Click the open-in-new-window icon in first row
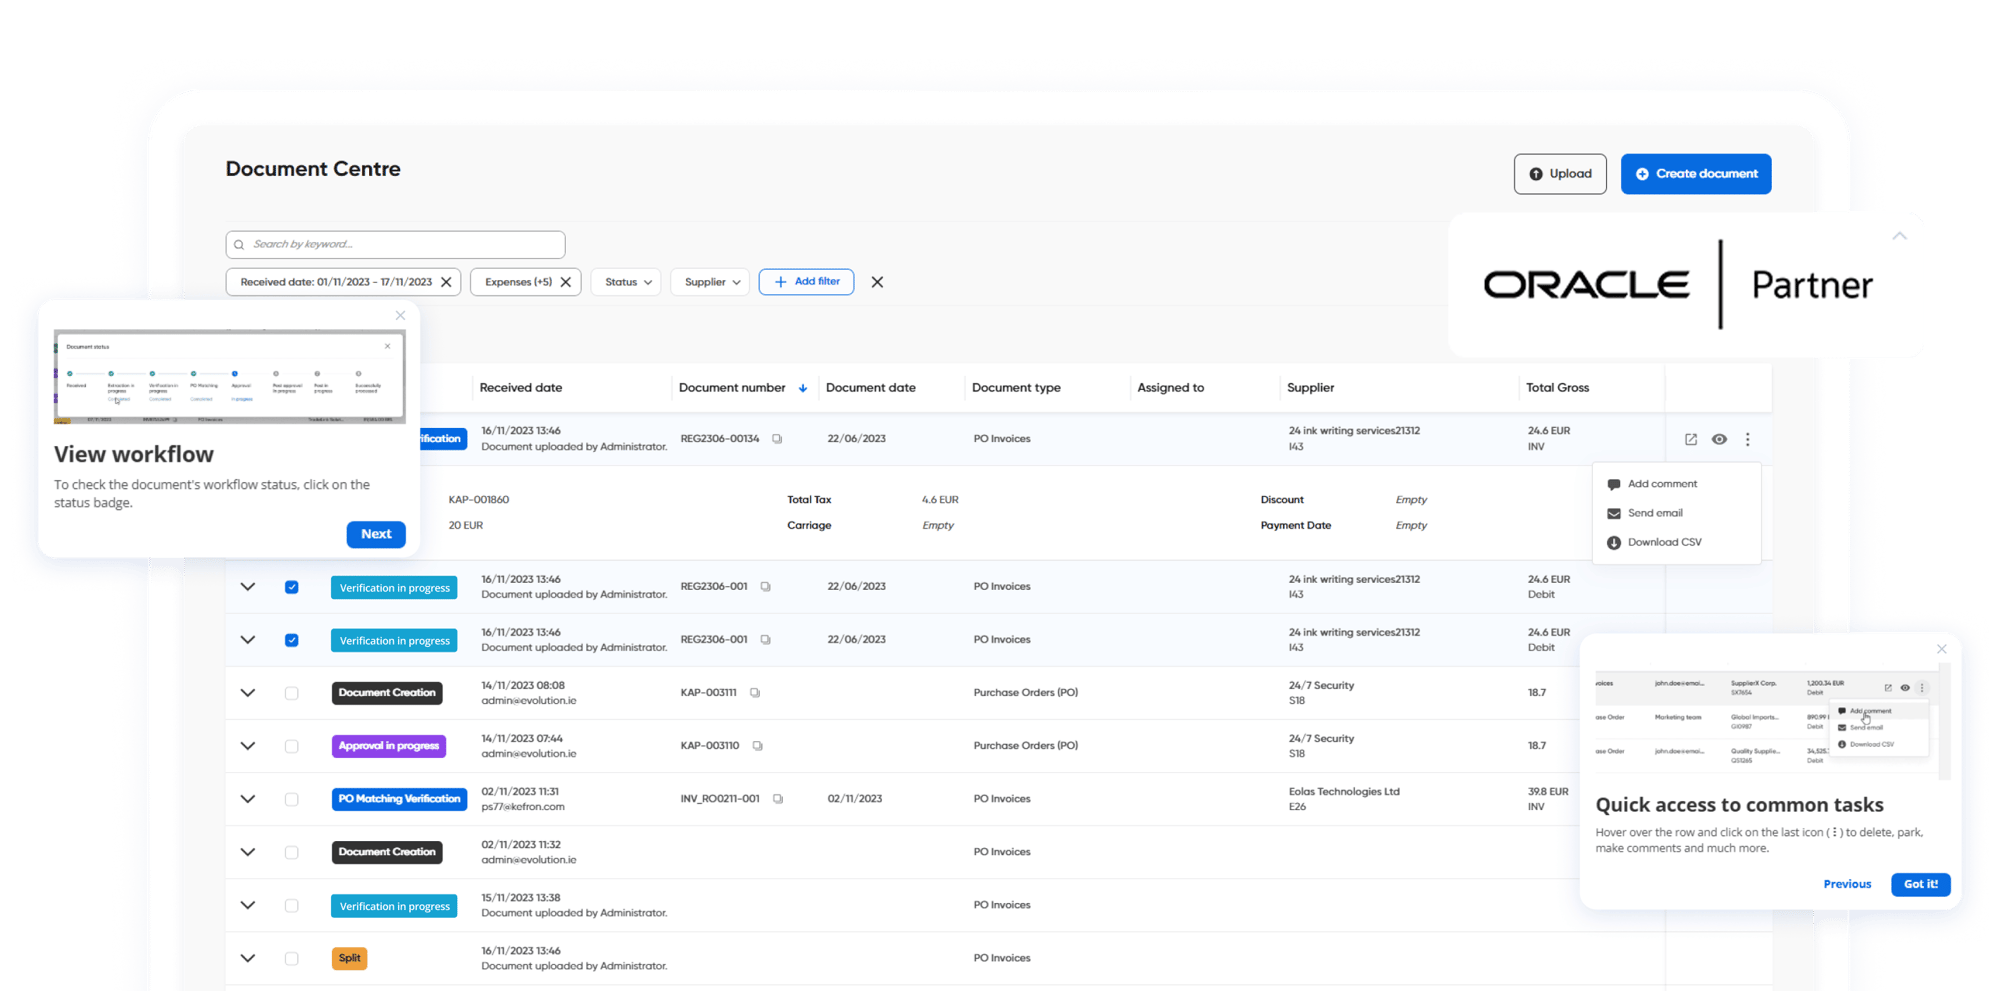 pos(1690,439)
